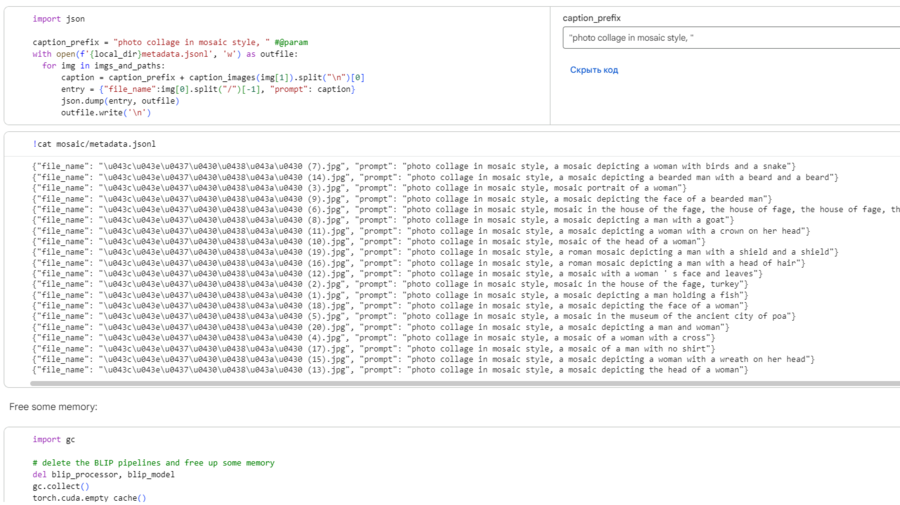Click the "import gc" code line
This screenshot has width=900, height=505.
point(53,440)
